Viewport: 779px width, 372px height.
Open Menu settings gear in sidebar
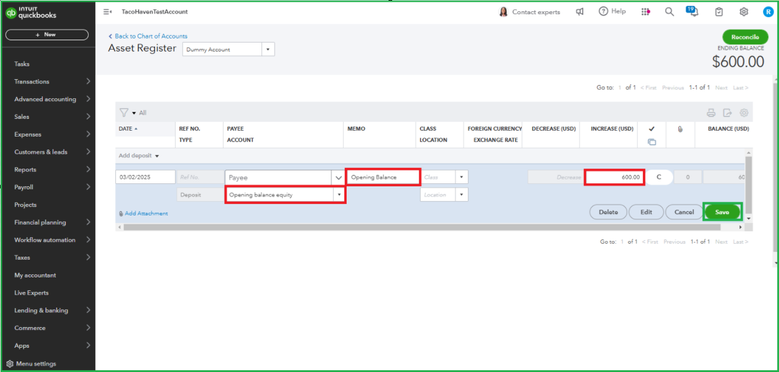pos(10,364)
